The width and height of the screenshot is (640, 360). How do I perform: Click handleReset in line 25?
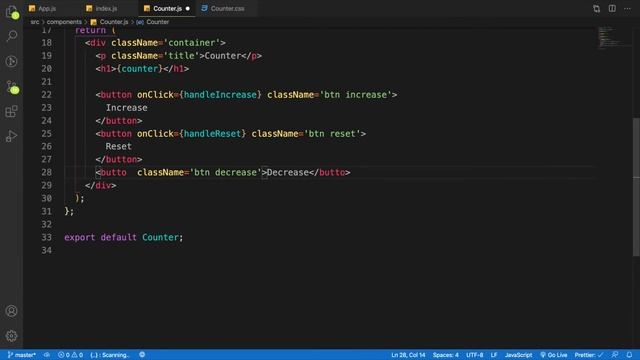pyautogui.click(x=212, y=133)
